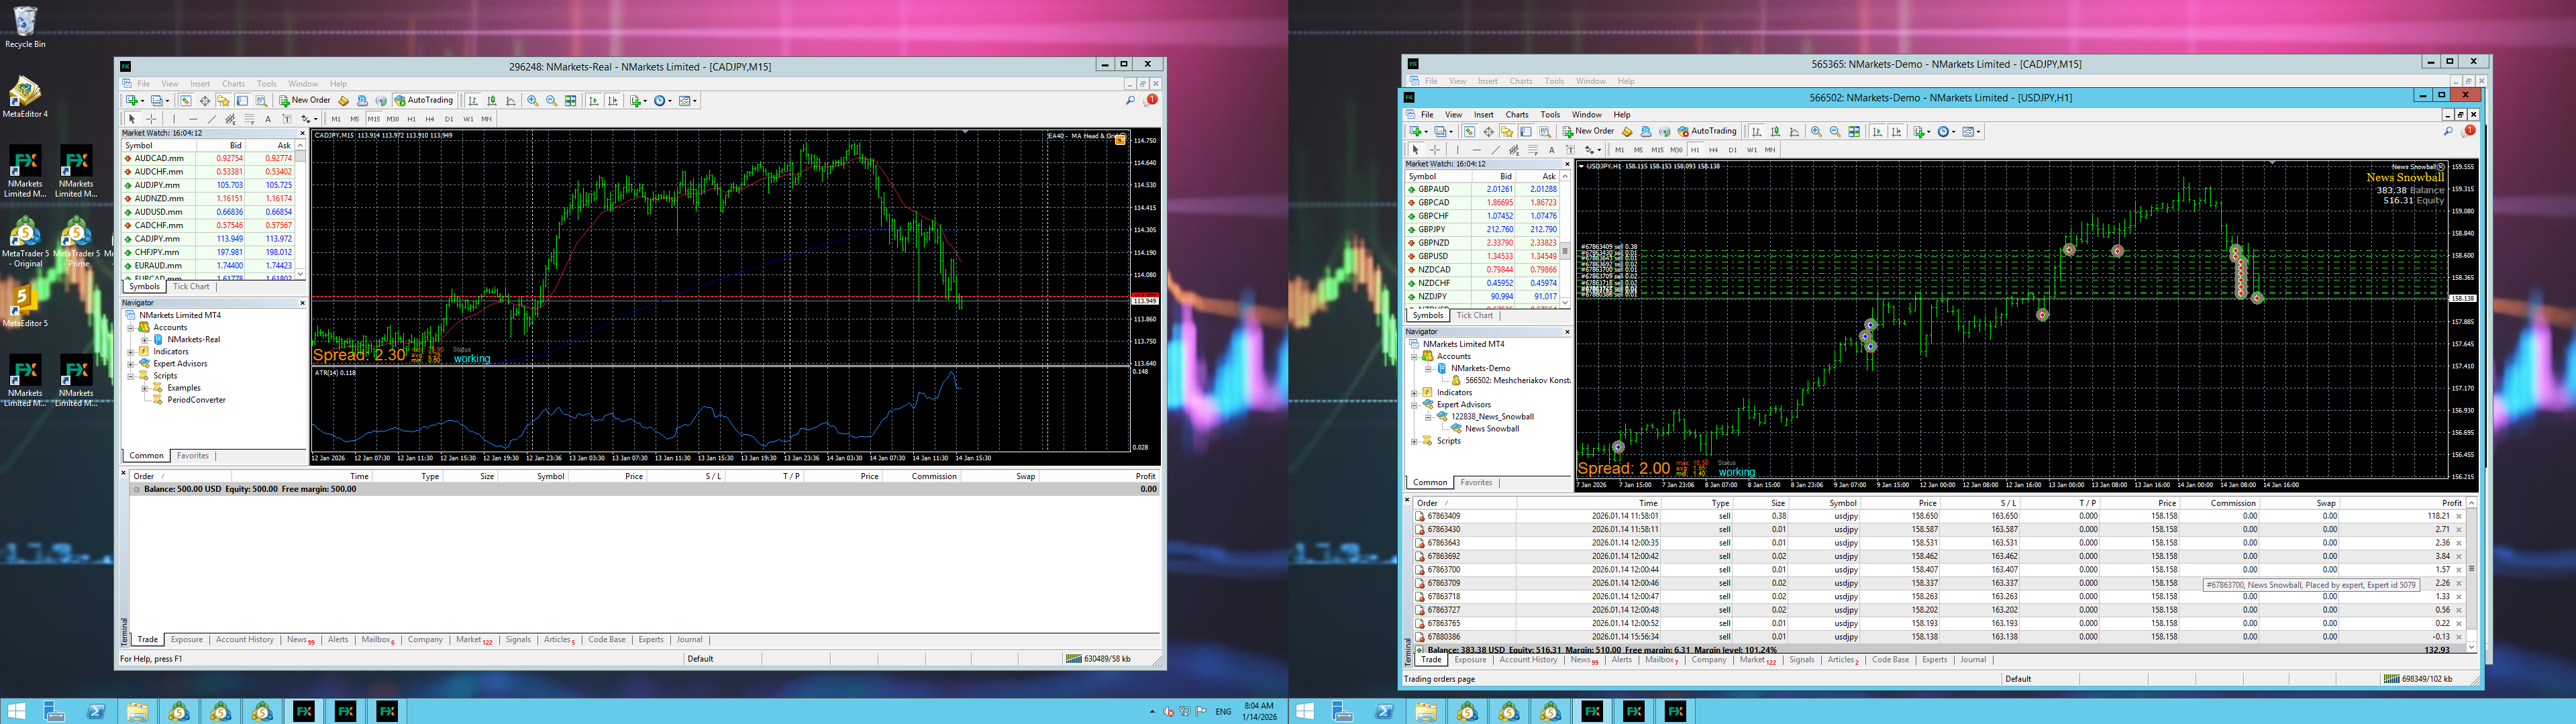Select News Snowball expert in Demo Navigator
The width and height of the screenshot is (2576, 724).
coord(1491,429)
